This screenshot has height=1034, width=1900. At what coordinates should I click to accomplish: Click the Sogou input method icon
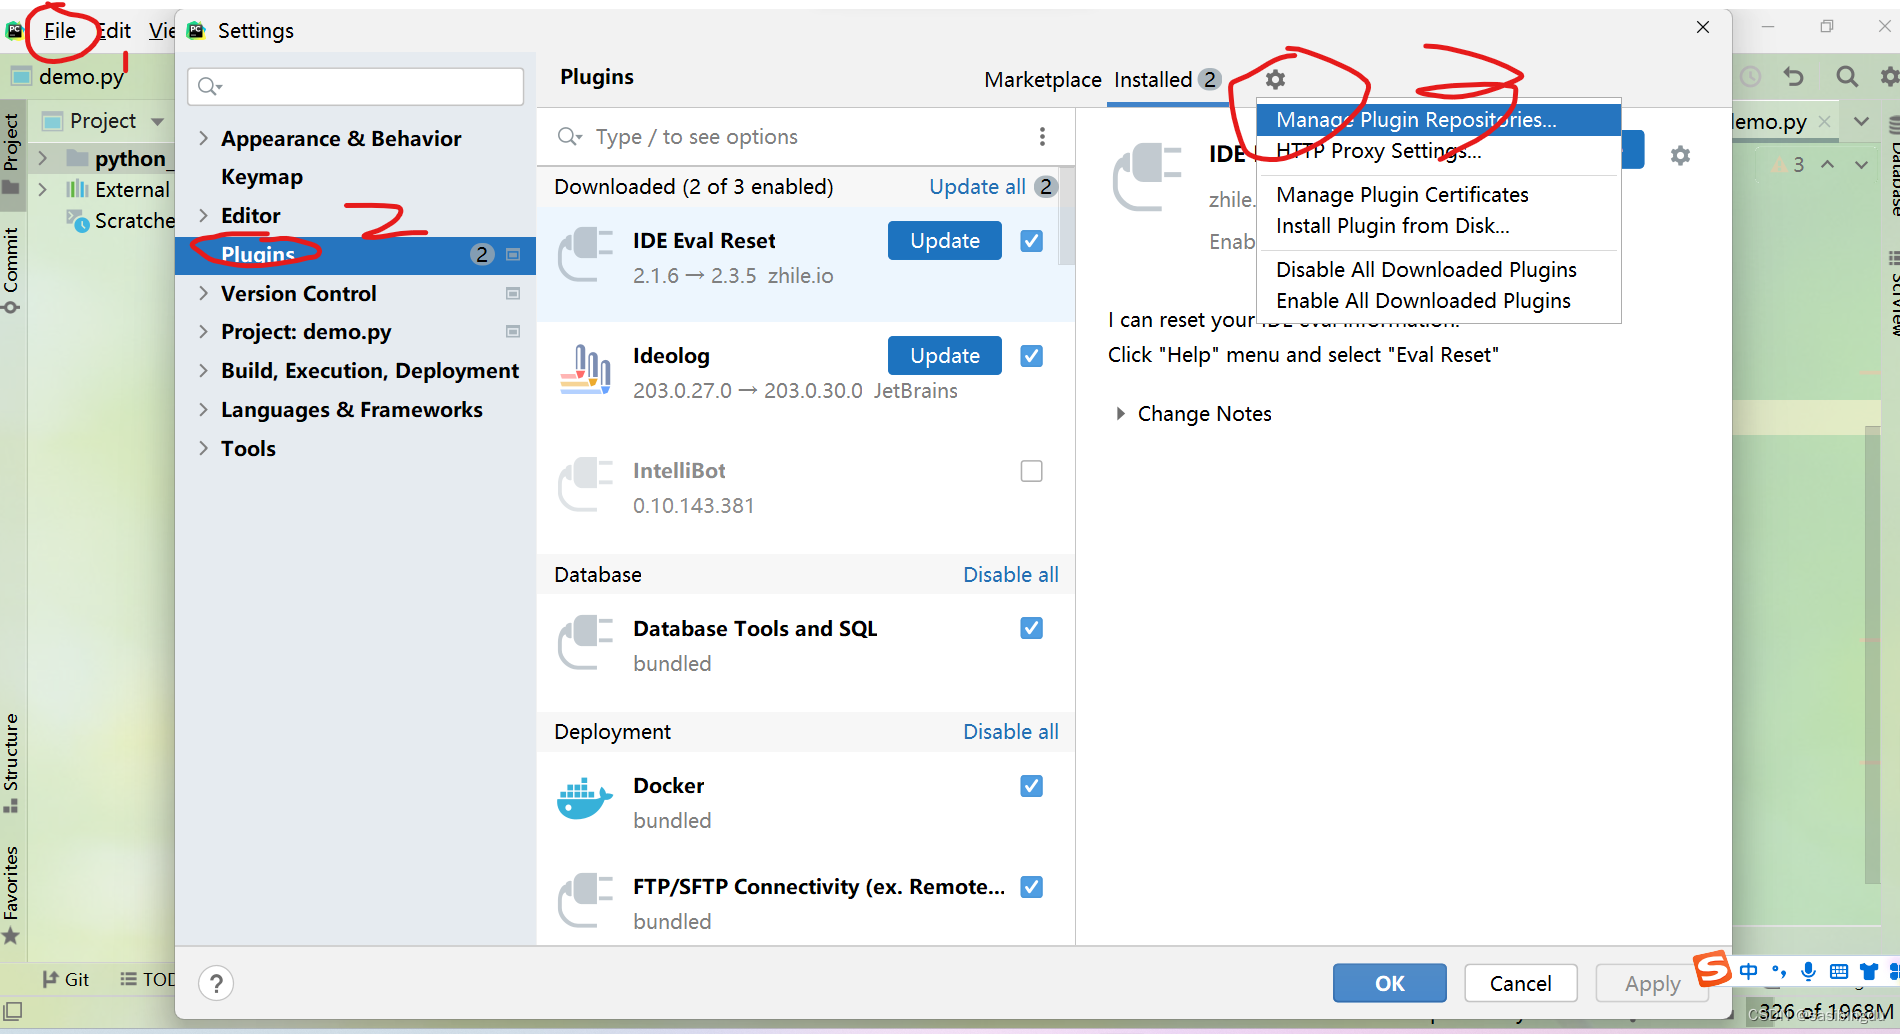click(1712, 968)
